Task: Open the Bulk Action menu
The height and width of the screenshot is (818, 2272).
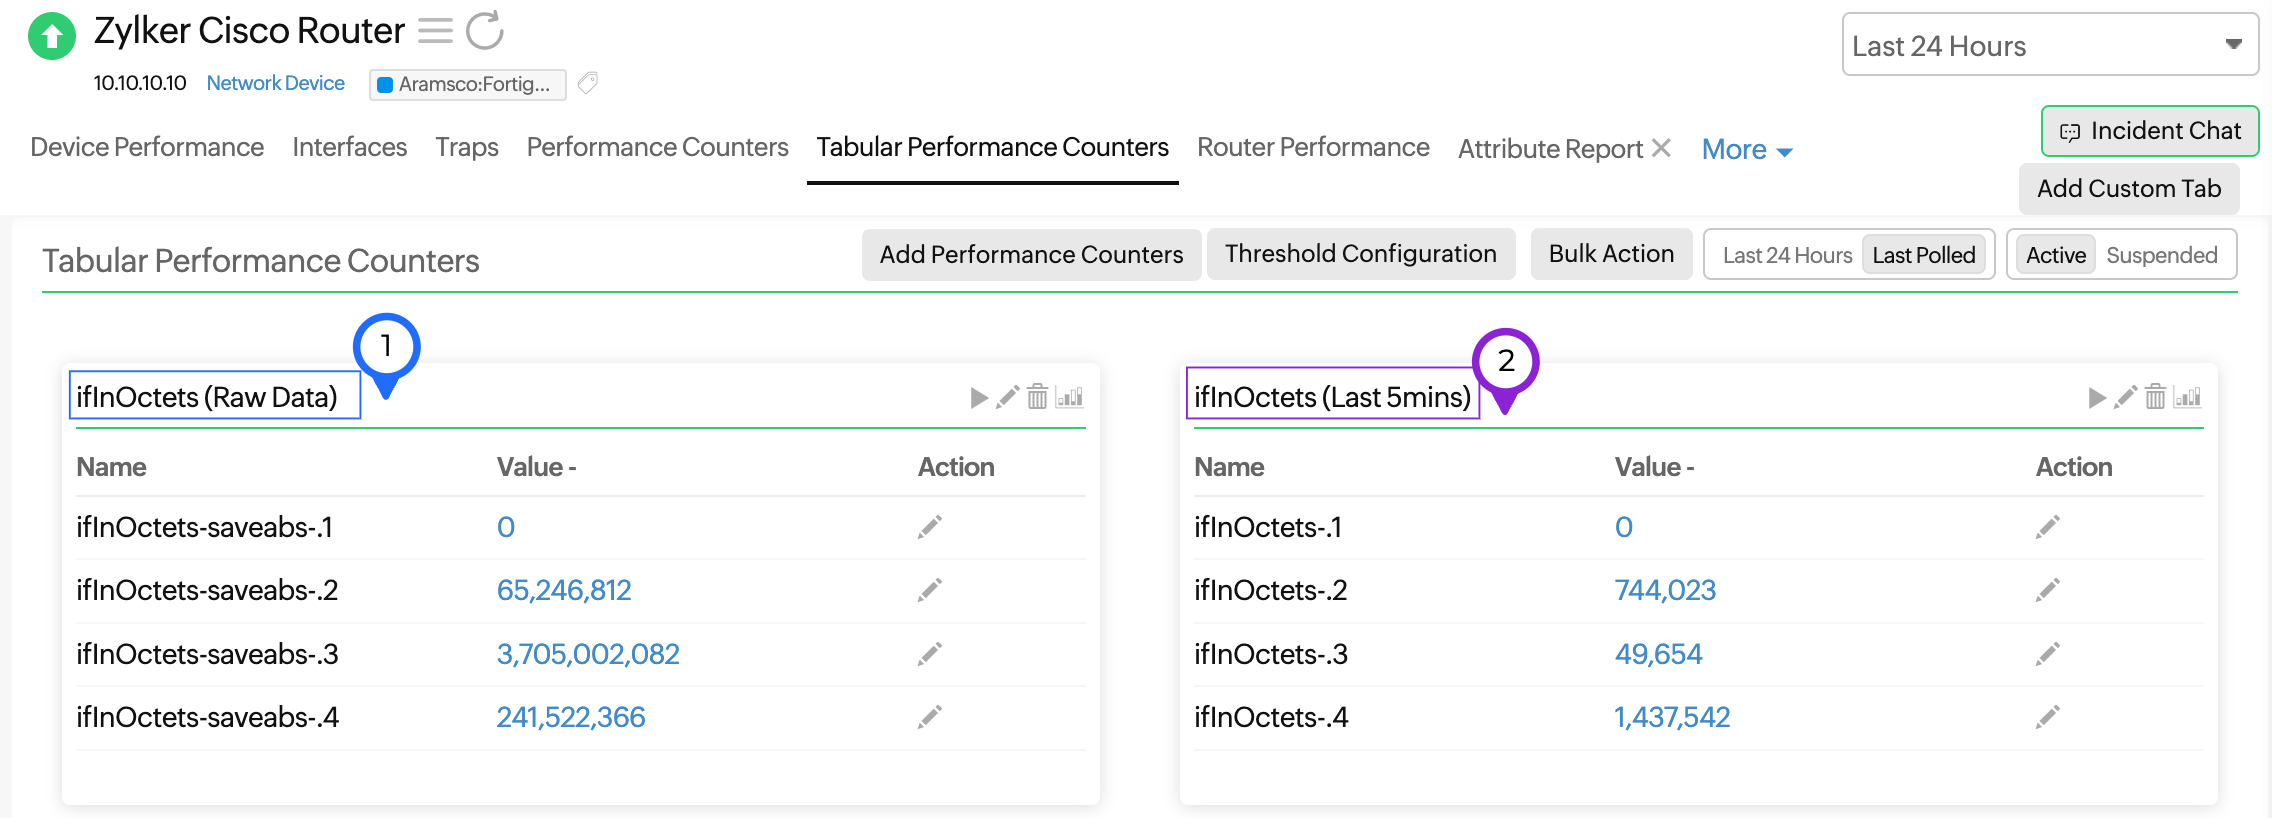Action: (1611, 254)
